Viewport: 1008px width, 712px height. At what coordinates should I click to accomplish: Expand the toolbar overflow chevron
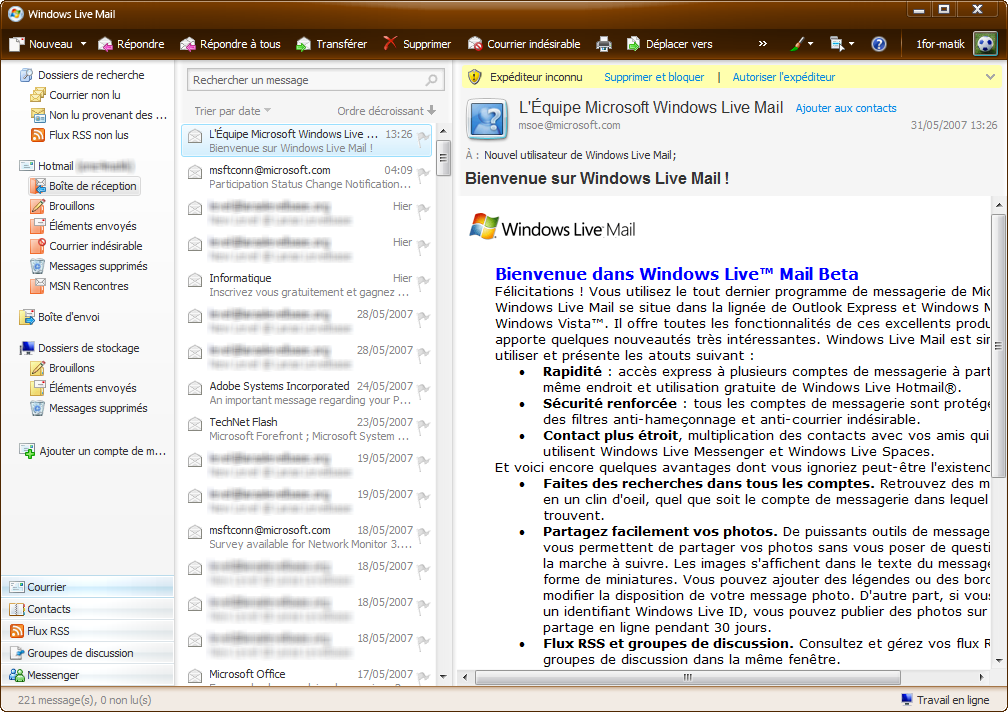[x=763, y=44]
